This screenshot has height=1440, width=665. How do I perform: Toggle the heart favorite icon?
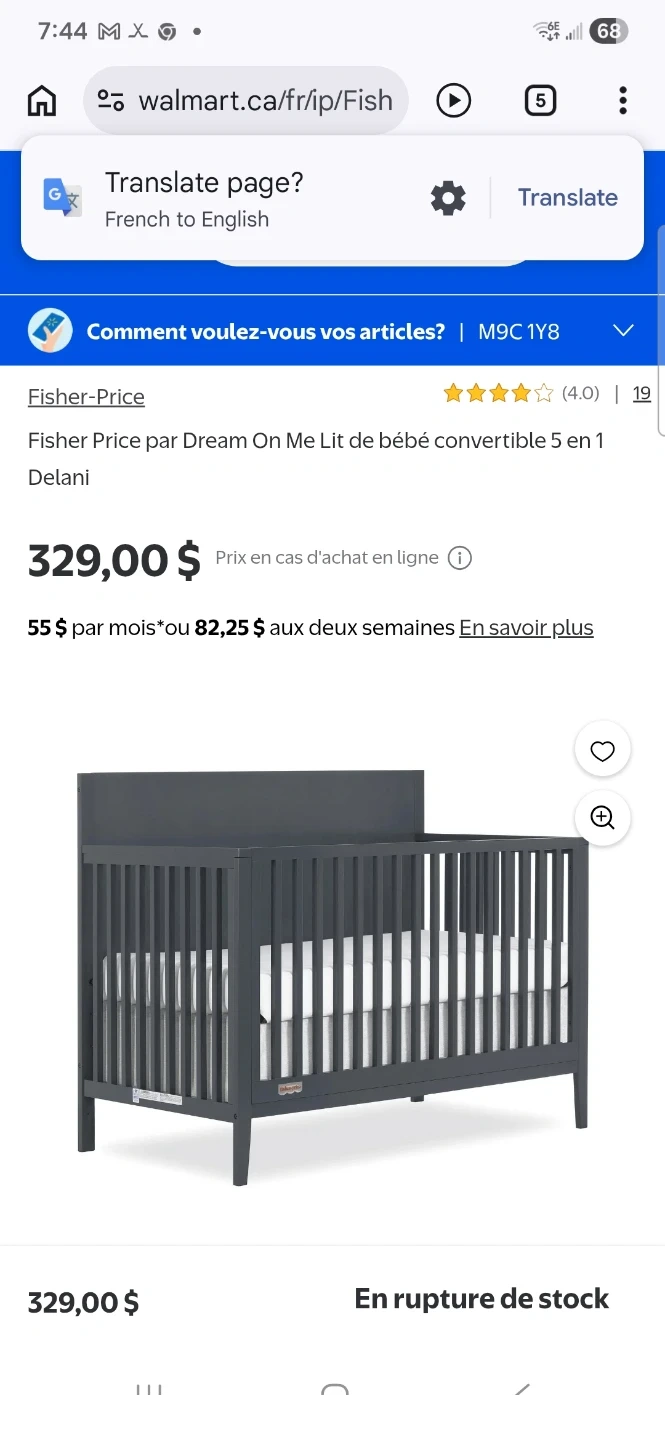click(x=602, y=751)
